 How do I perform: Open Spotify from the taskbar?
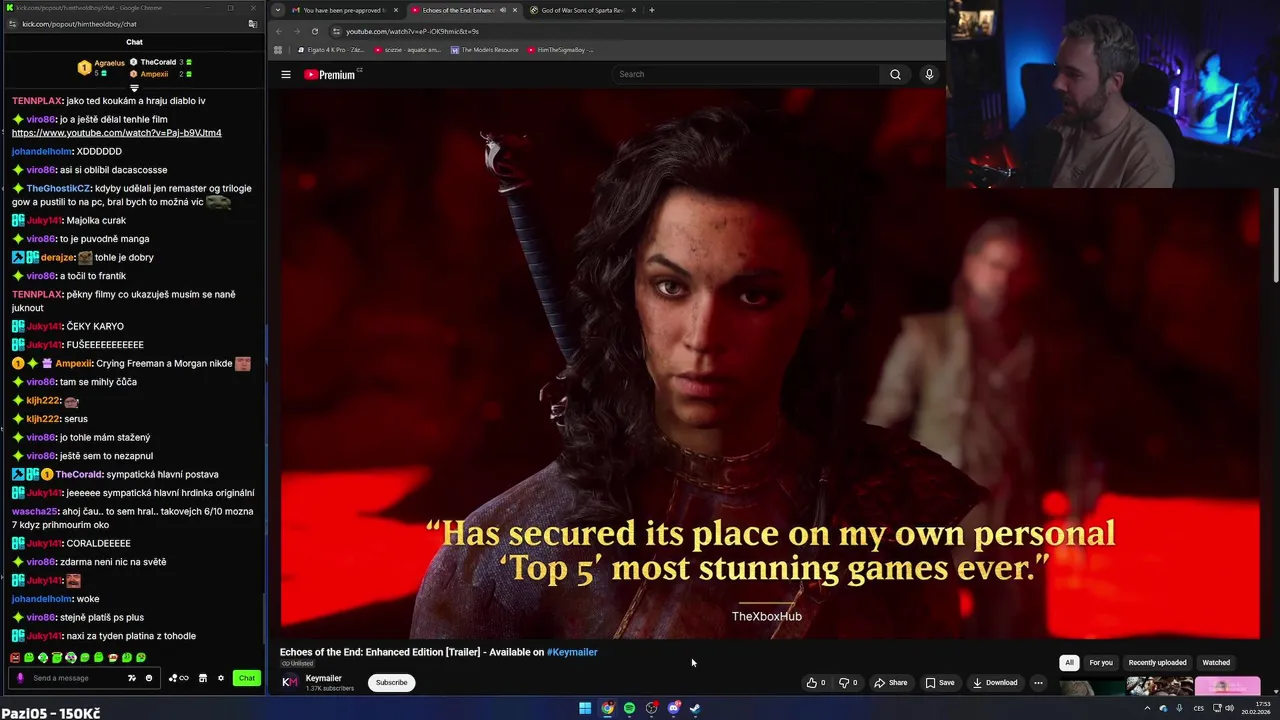point(629,708)
